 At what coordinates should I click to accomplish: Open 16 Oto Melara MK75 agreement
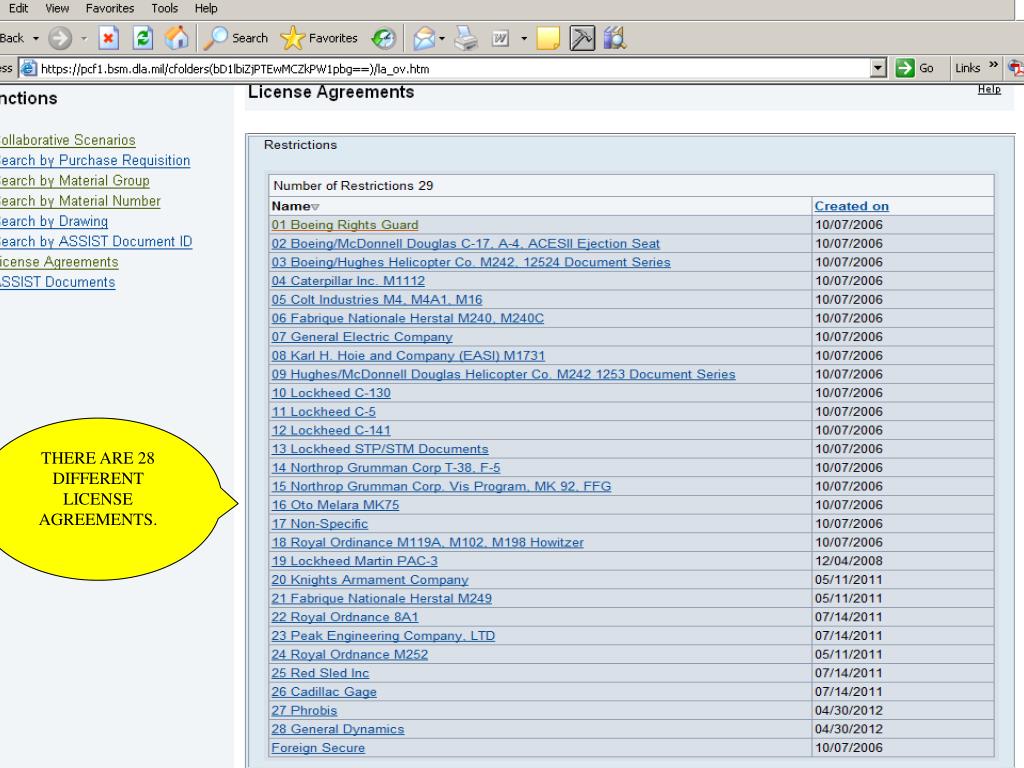pos(335,505)
